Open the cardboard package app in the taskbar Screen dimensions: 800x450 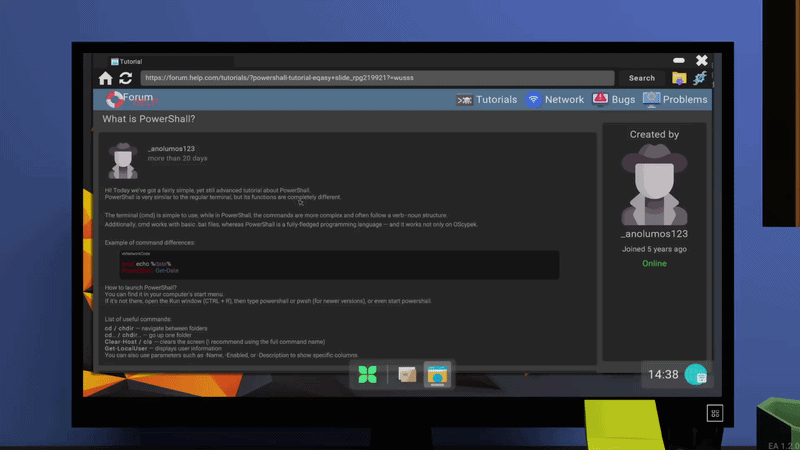[407, 374]
